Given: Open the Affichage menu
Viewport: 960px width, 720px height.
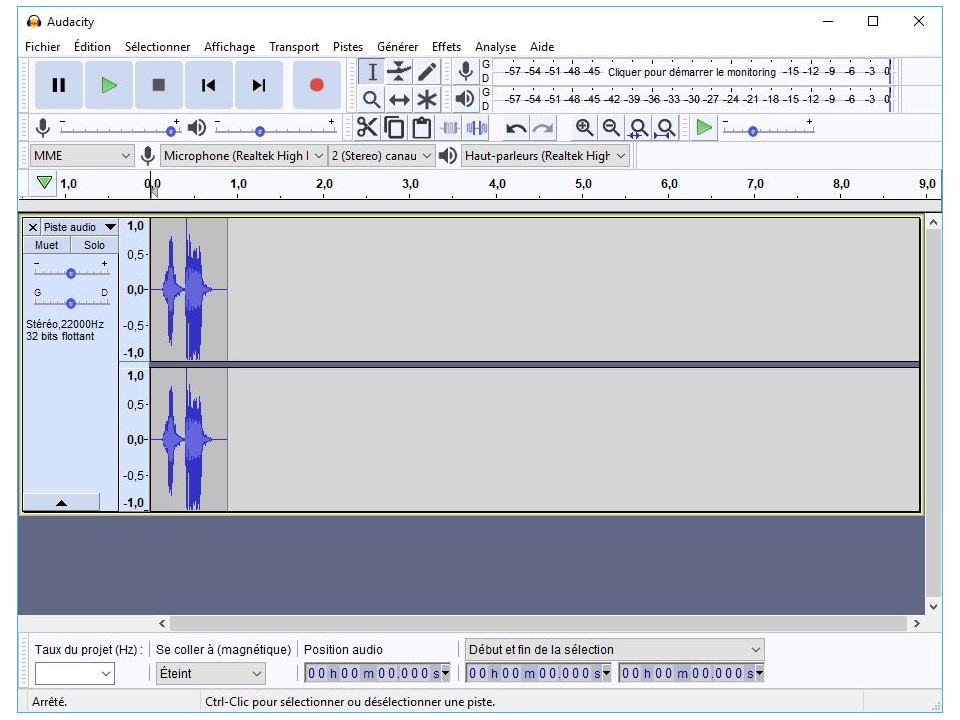Looking at the screenshot, I should coord(229,47).
